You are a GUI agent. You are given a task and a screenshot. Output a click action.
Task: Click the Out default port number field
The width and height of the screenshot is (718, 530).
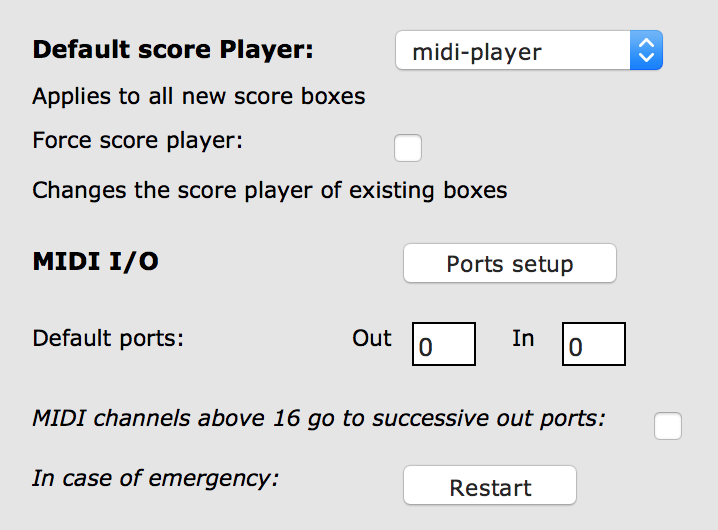click(x=444, y=344)
